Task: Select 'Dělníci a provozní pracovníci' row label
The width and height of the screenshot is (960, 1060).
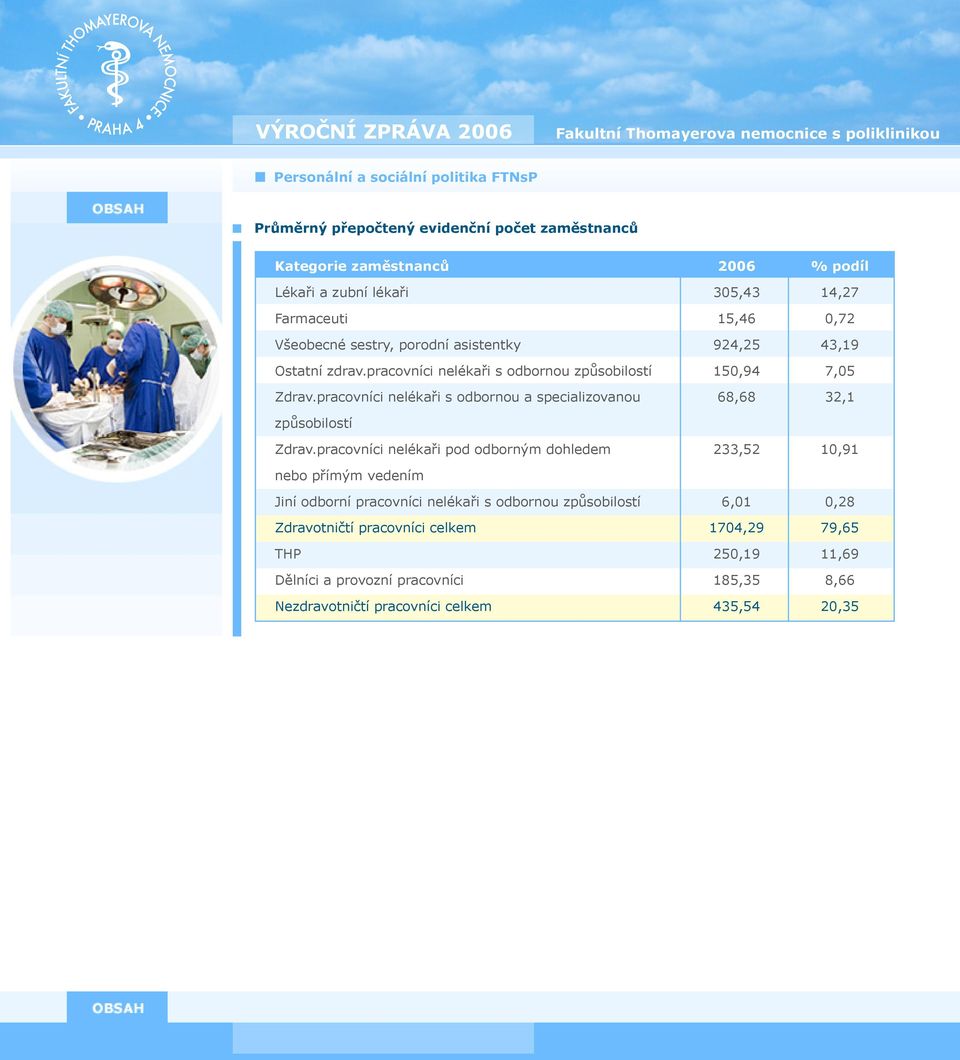Action: point(369,580)
